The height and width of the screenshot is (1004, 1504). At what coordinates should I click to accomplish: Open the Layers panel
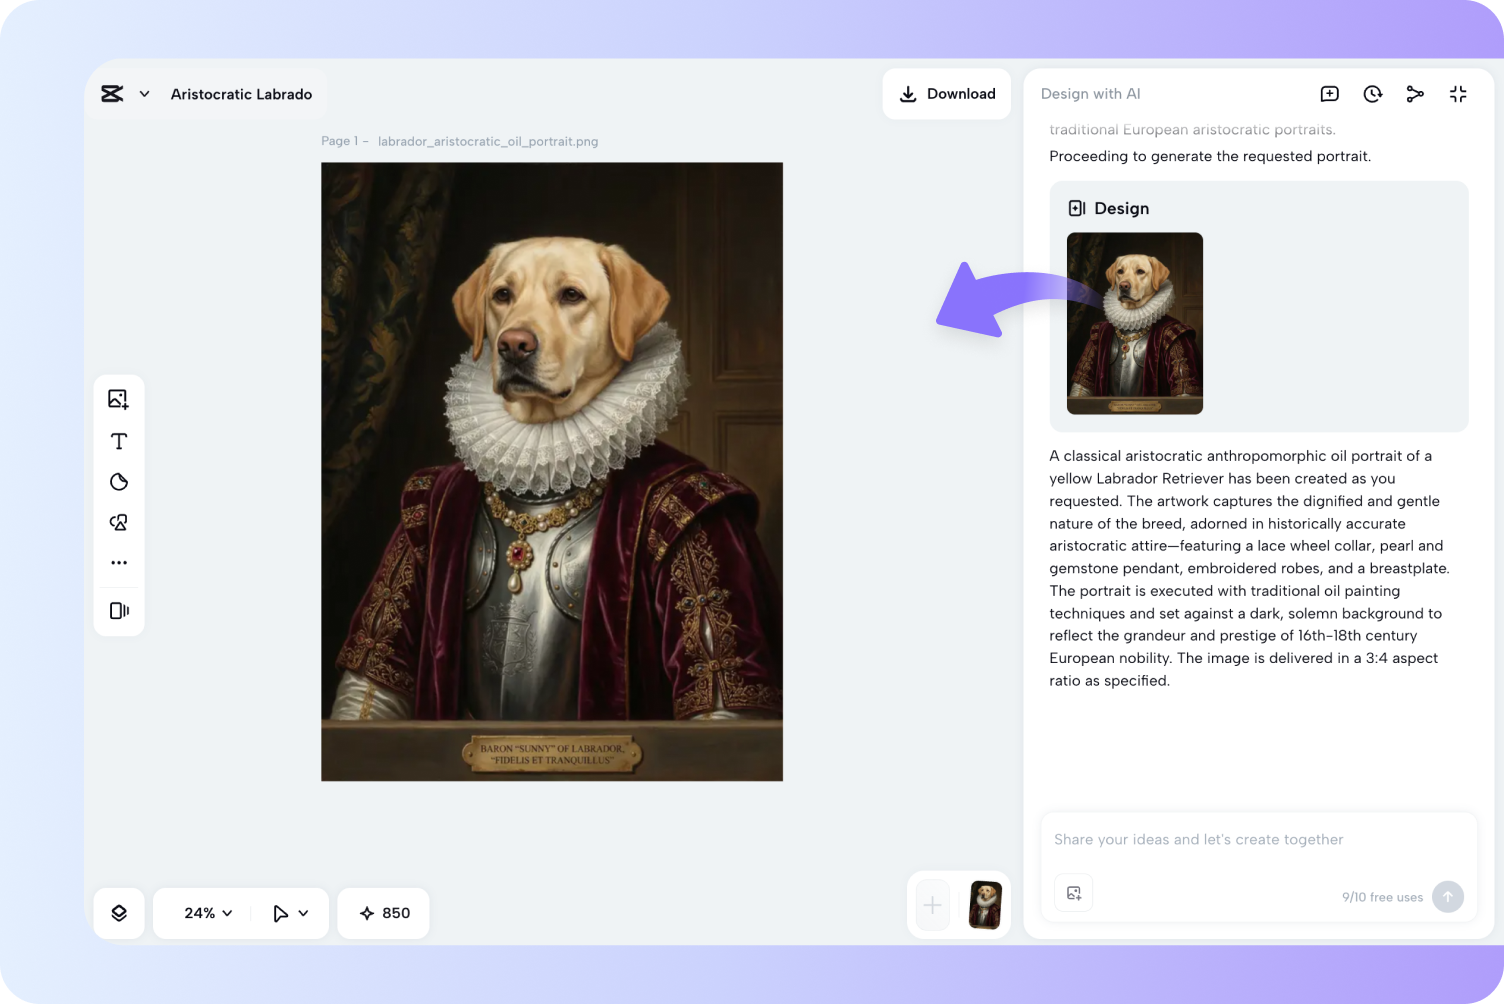[x=118, y=913]
